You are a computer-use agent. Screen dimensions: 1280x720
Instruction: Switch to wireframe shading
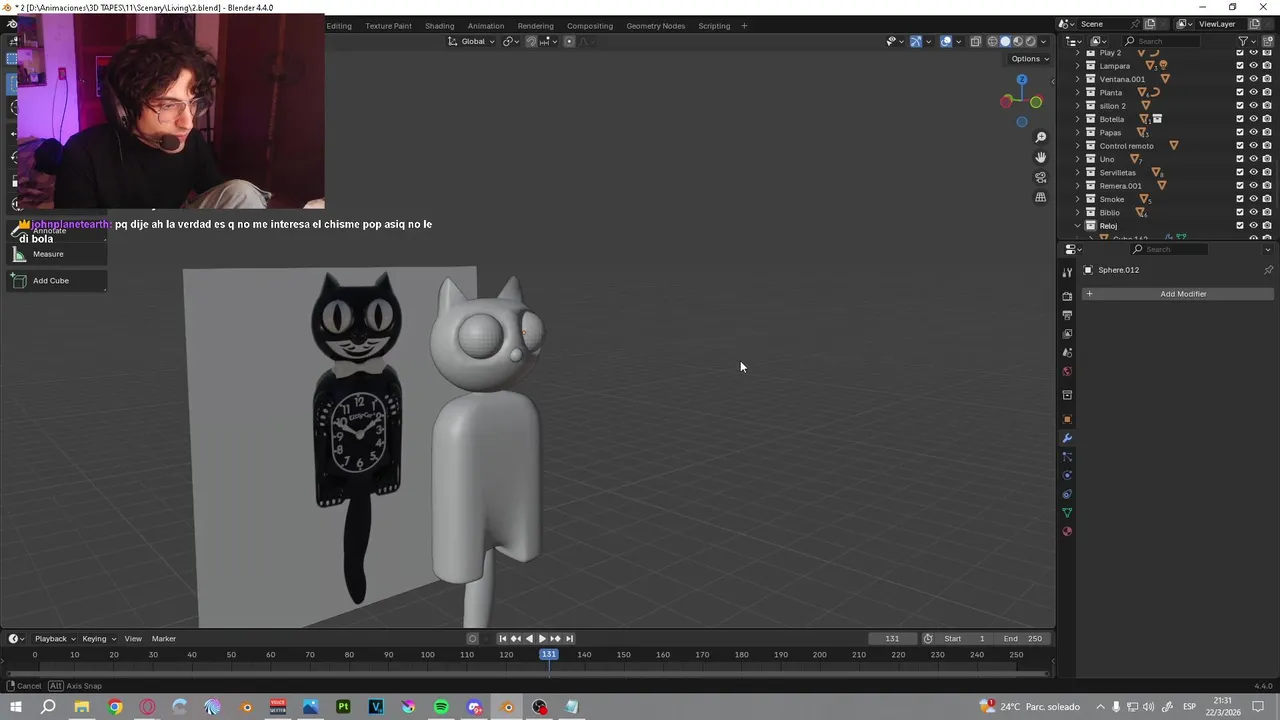click(993, 41)
